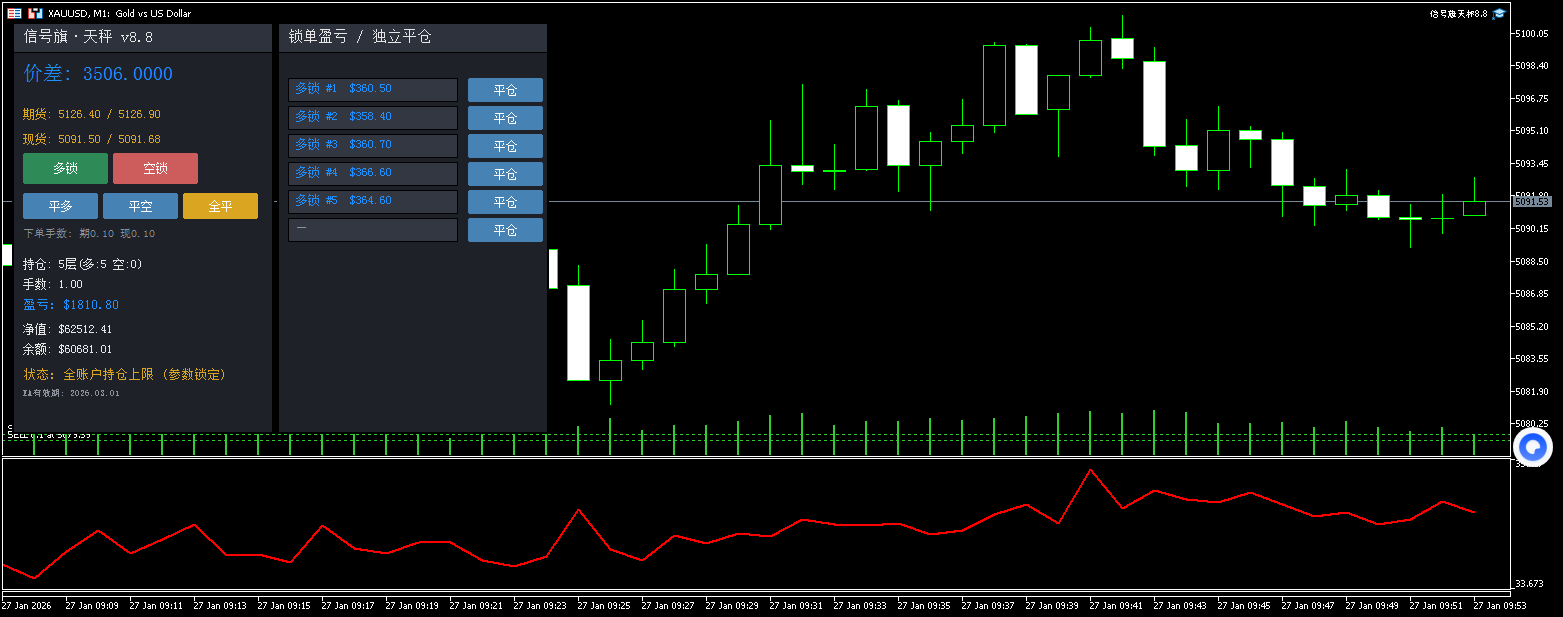Image resolution: width=1563 pixels, height=617 pixels.
Task: Click the 27 Jan 09:41 time label
Action: (x=1116, y=605)
